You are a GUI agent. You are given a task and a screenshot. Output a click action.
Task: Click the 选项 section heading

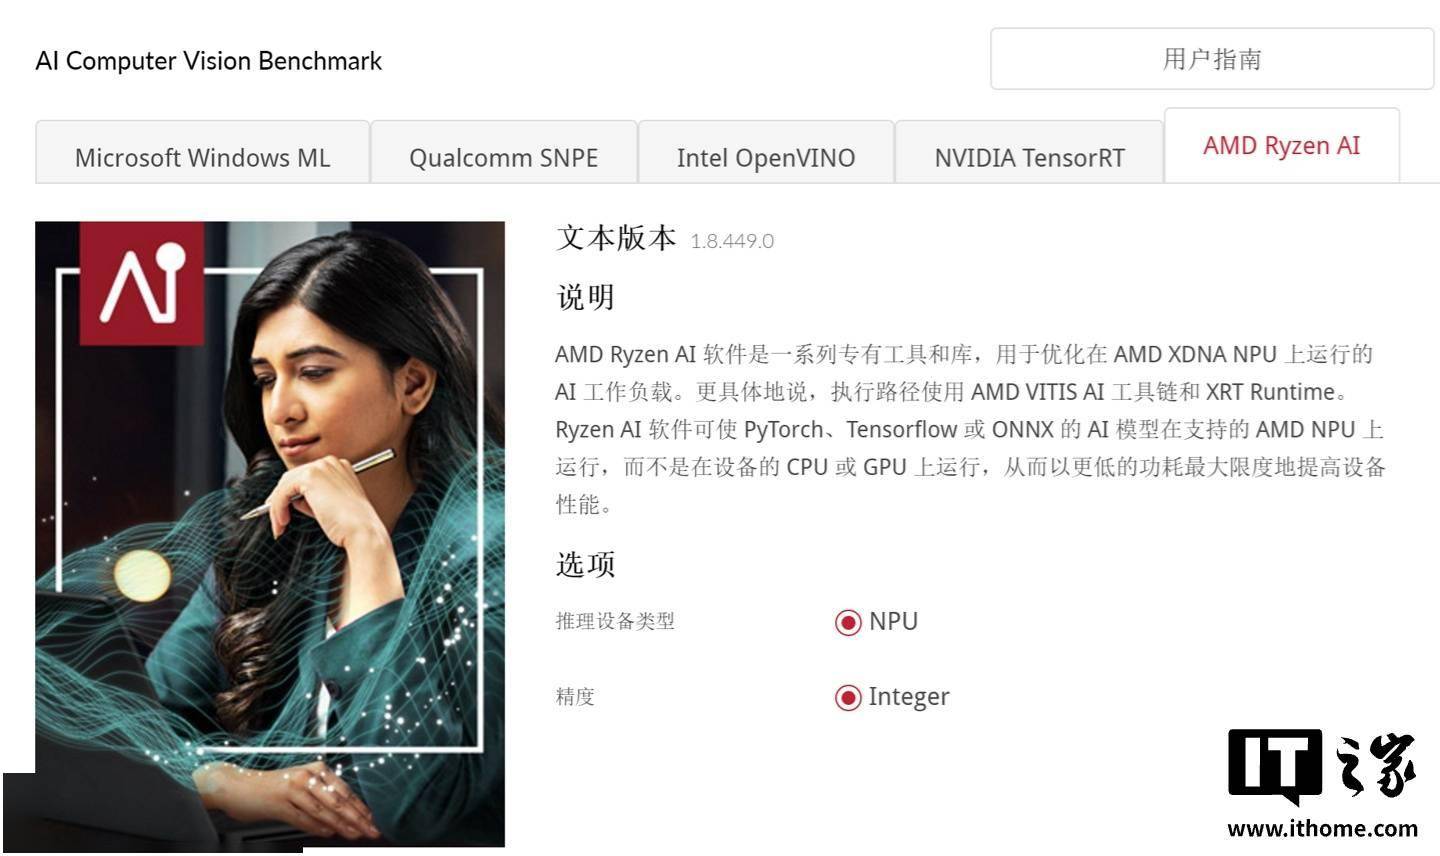coord(585,564)
